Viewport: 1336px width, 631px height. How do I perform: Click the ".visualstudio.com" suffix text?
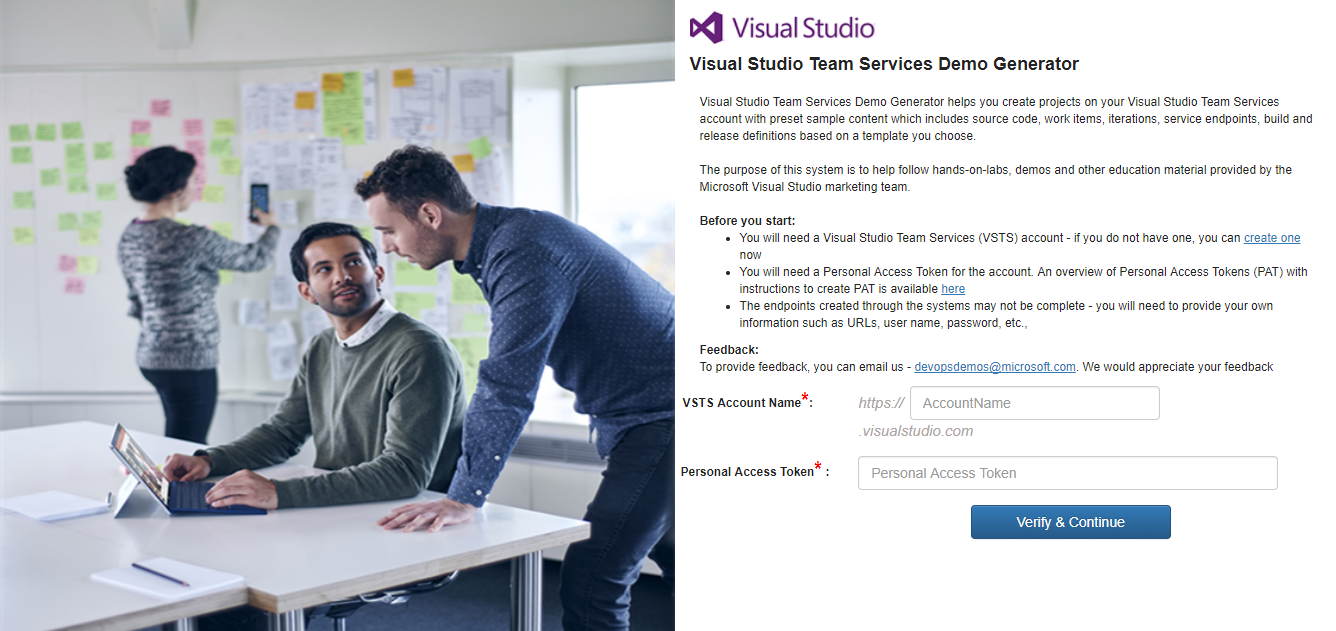coord(915,431)
